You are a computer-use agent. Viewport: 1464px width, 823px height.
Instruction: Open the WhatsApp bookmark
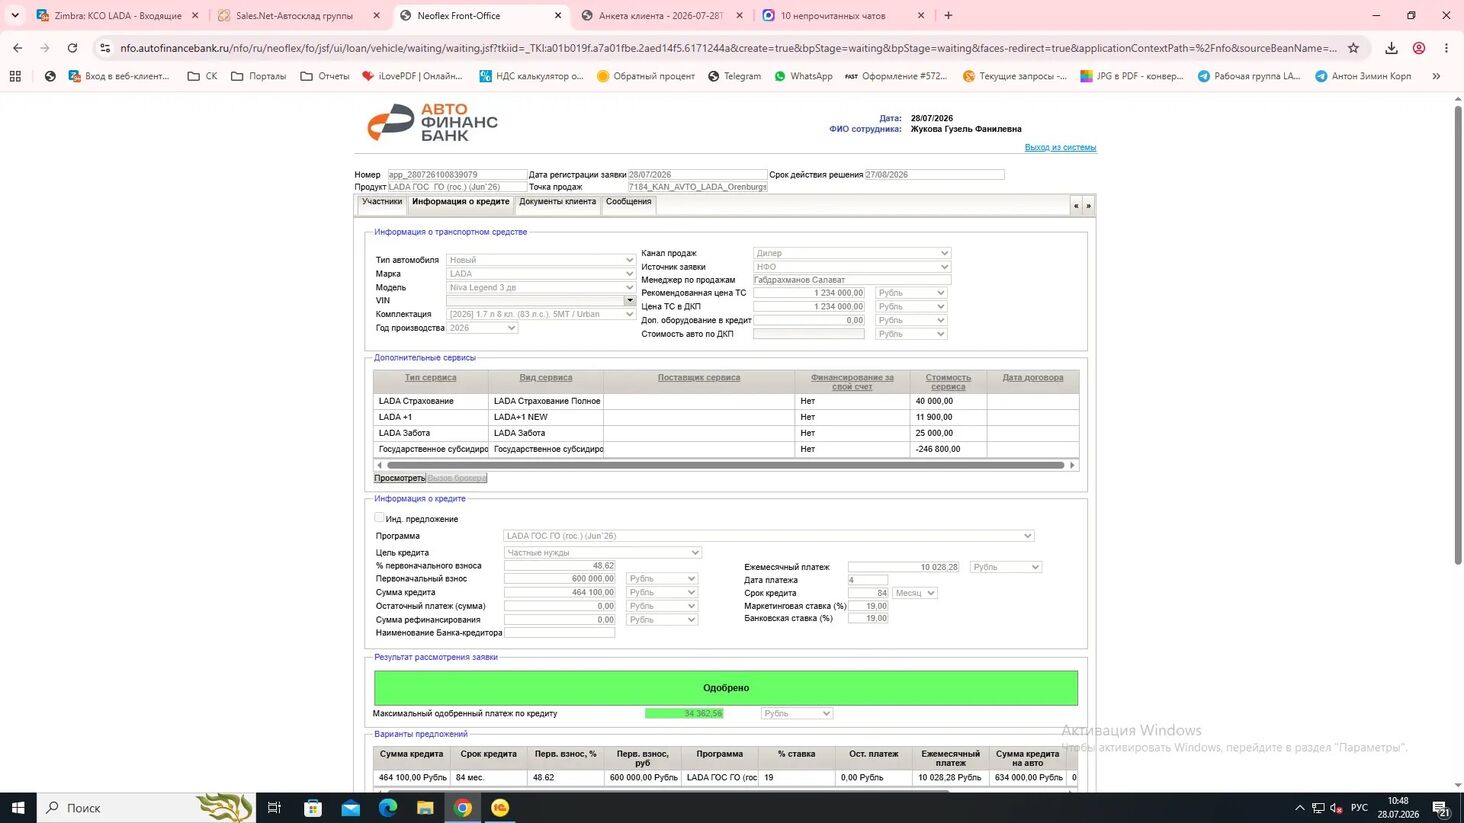(x=803, y=76)
